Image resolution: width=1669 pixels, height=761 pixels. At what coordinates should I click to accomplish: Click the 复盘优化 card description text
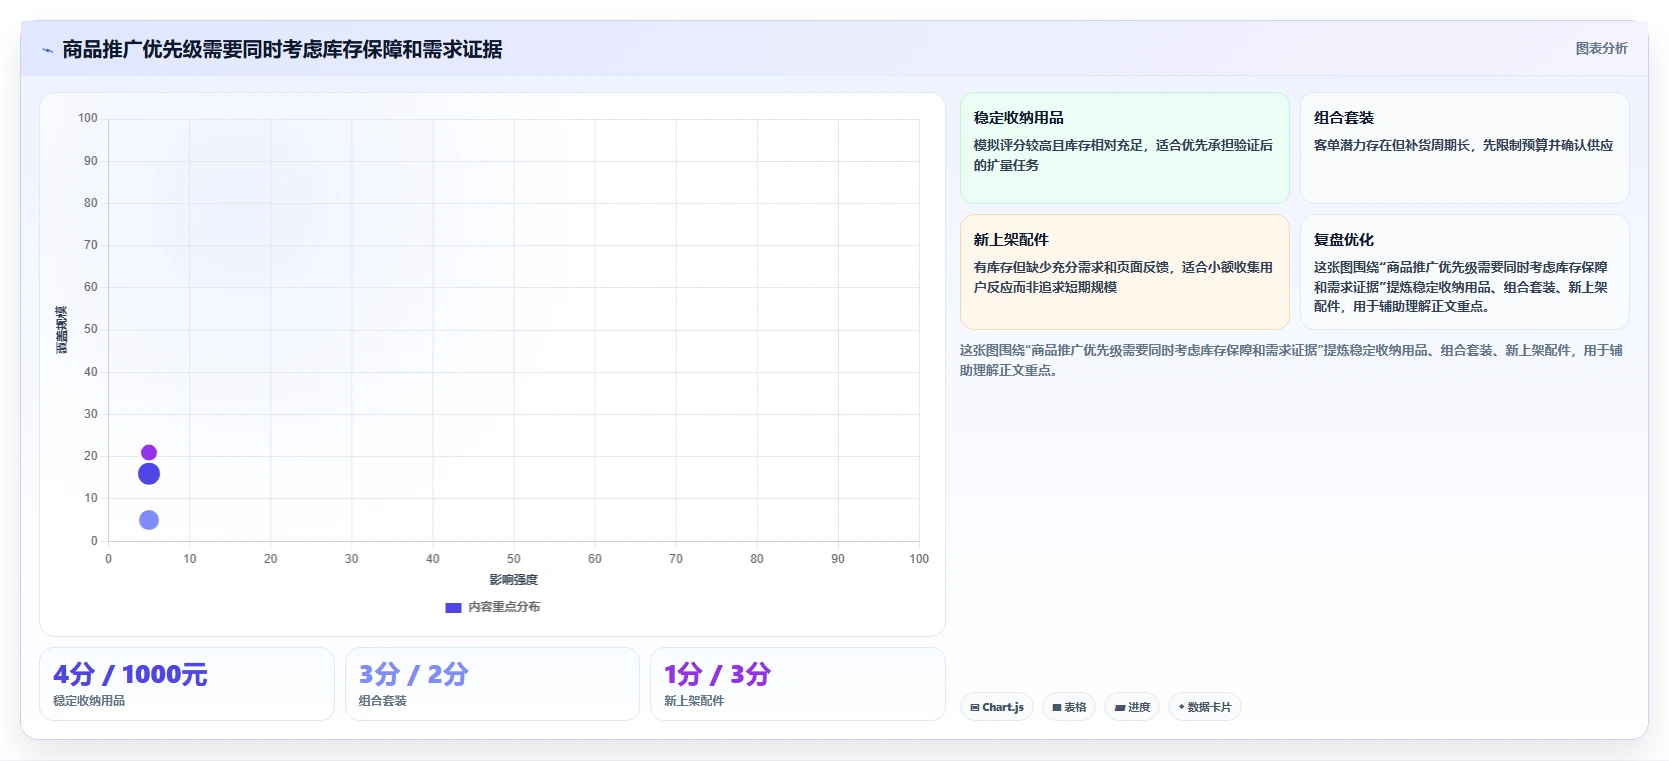click(x=1461, y=287)
